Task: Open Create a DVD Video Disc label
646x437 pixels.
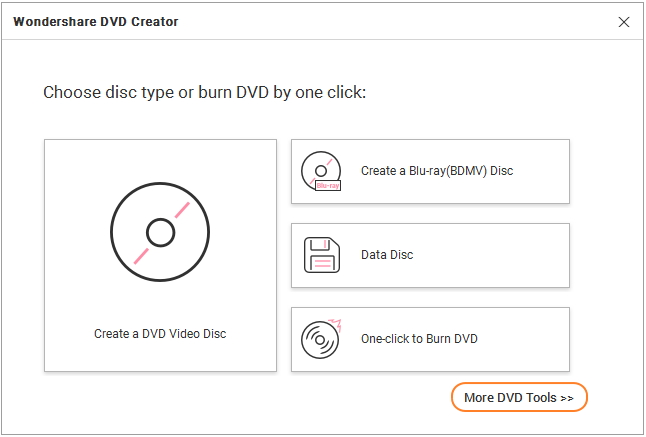Action: (x=160, y=334)
